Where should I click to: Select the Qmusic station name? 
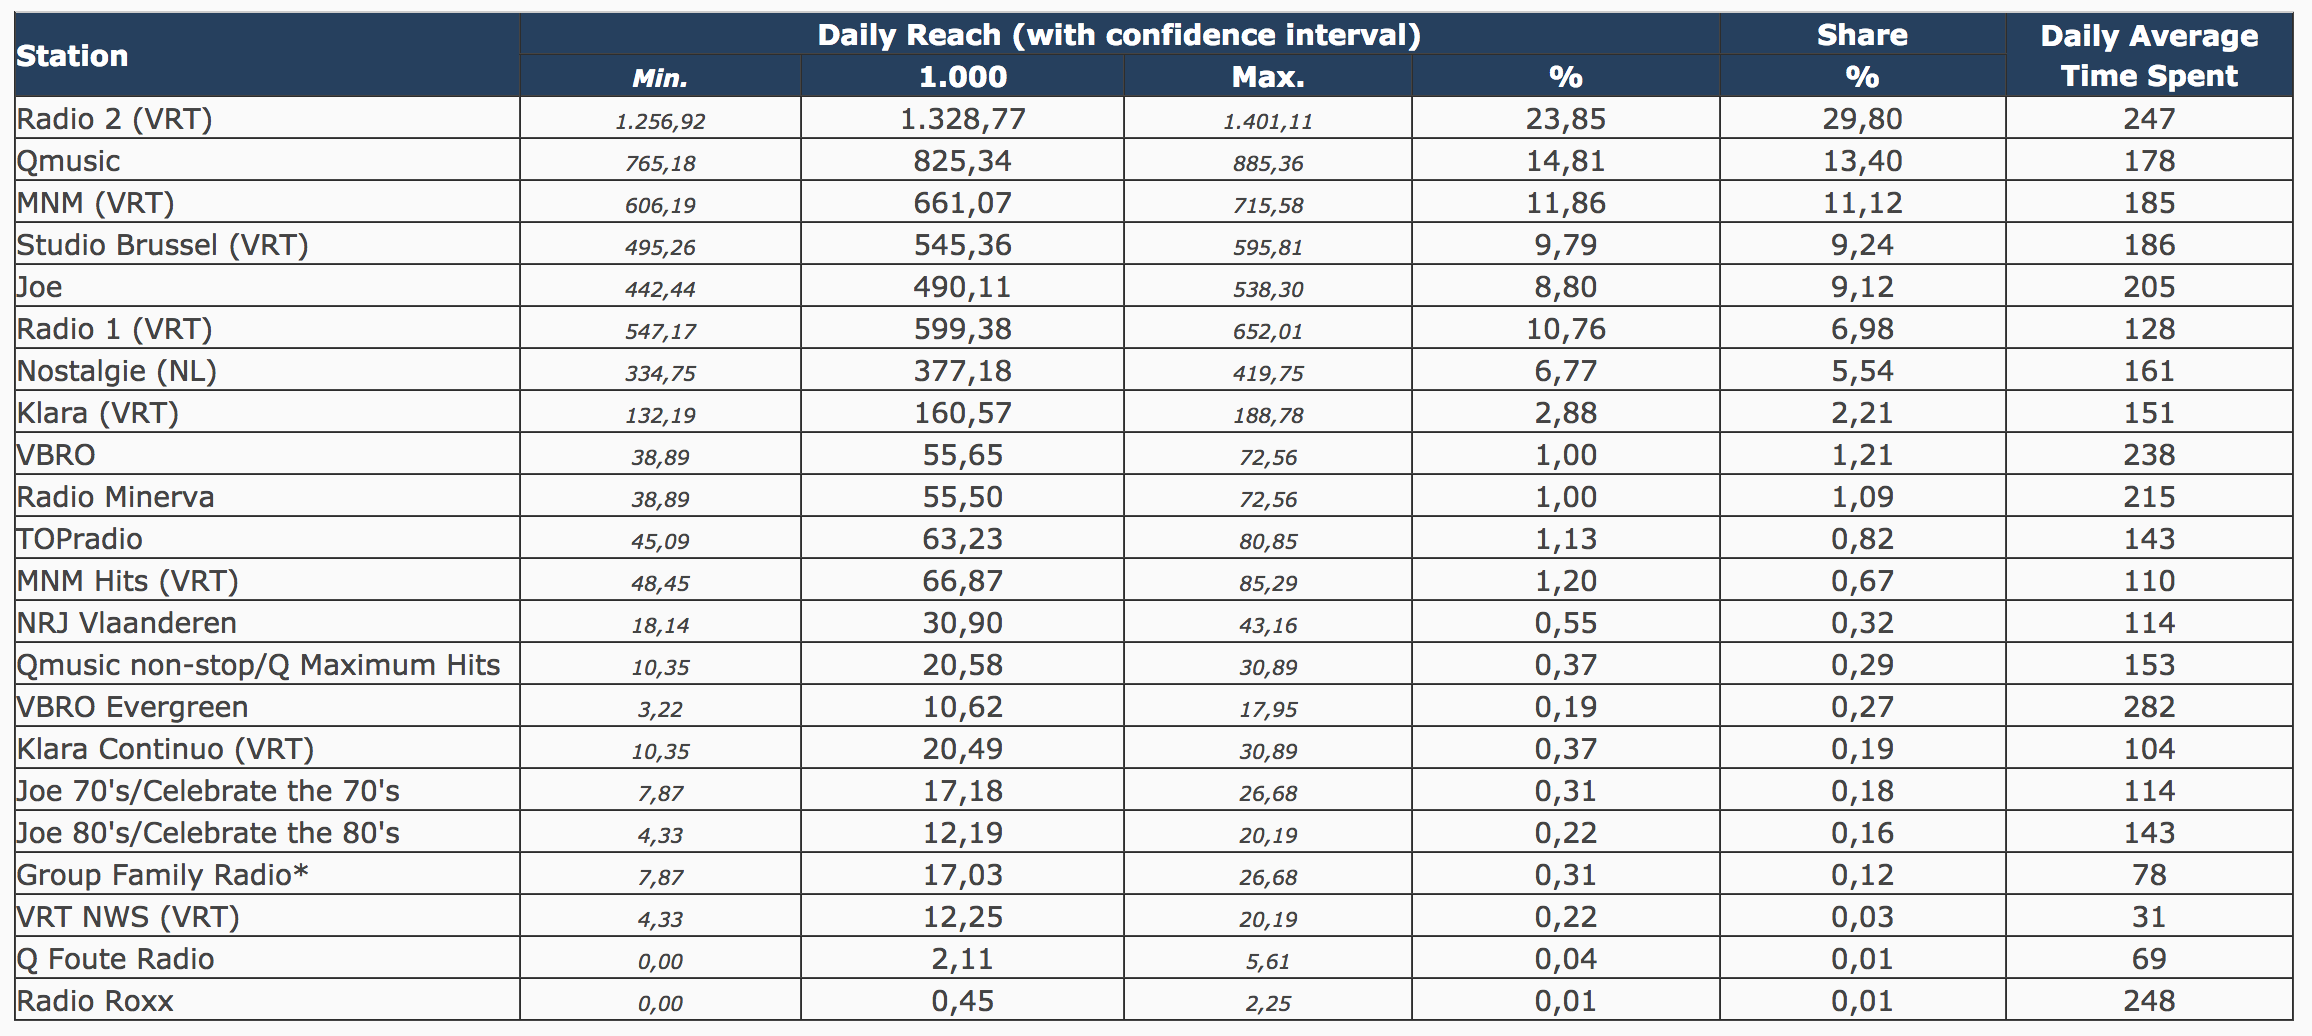[x=69, y=161]
